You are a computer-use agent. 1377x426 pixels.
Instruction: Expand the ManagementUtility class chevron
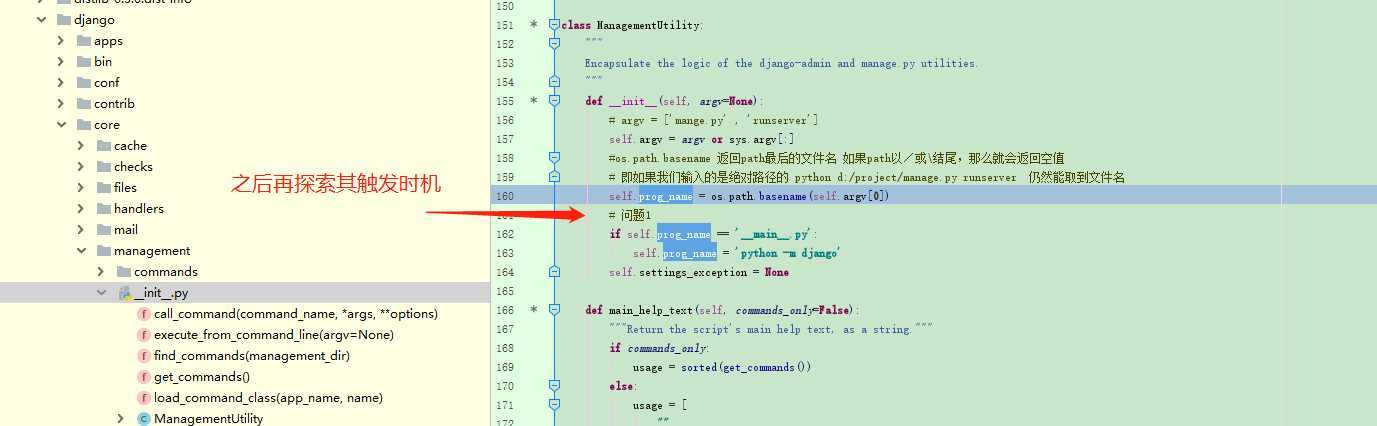coord(121,418)
